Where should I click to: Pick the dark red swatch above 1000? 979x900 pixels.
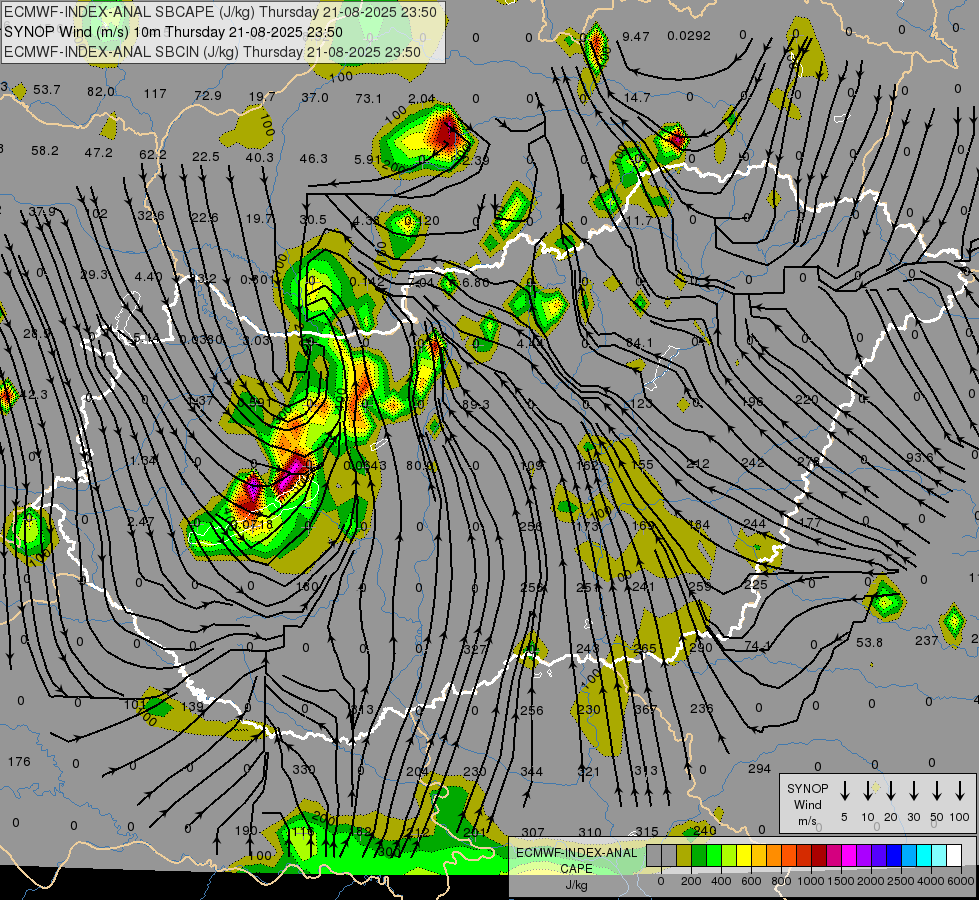coord(819,856)
